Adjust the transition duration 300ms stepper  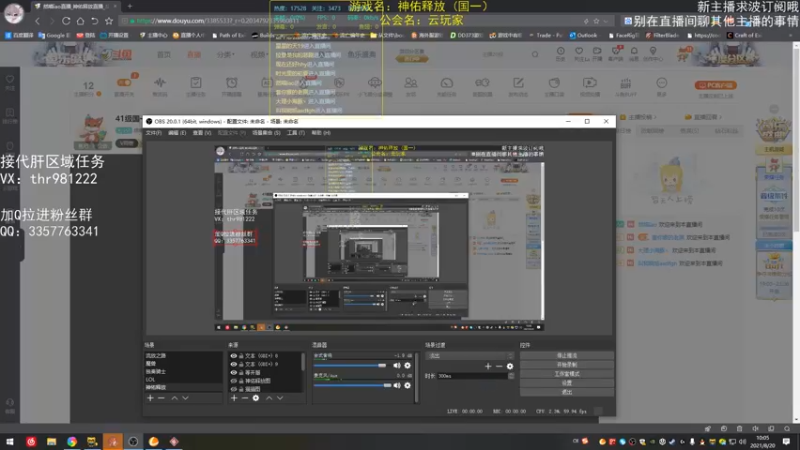(511, 376)
